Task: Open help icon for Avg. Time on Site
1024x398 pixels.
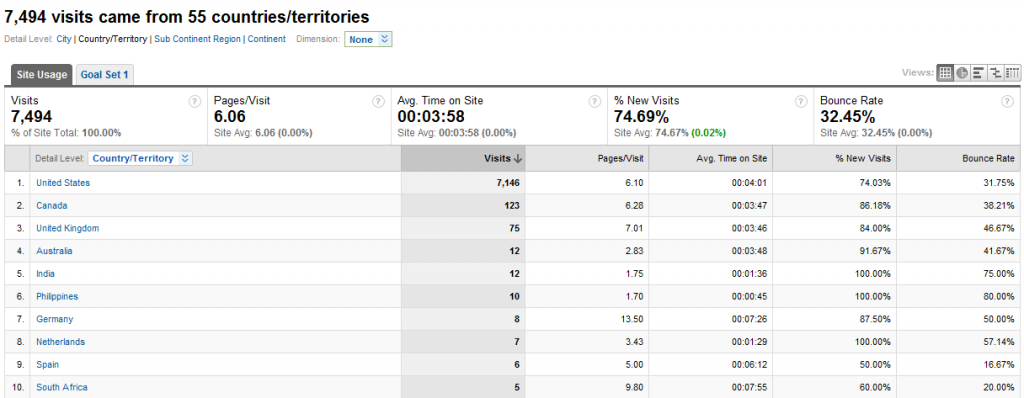Action: (x=594, y=101)
